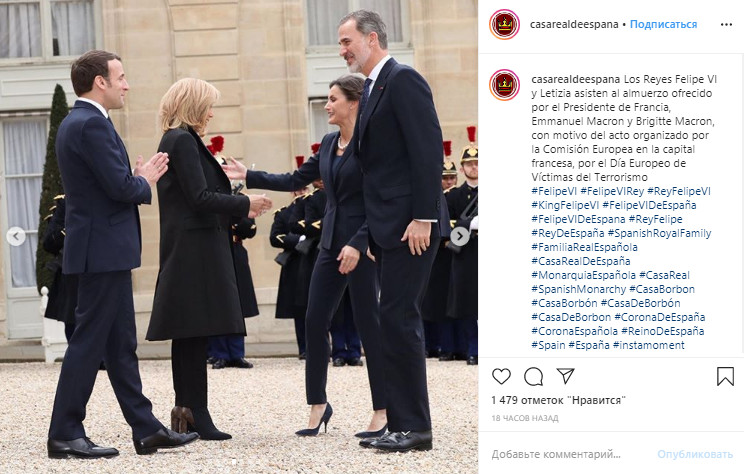Open the #instamoment hashtag
The width and height of the screenshot is (744, 474).
coord(649,345)
